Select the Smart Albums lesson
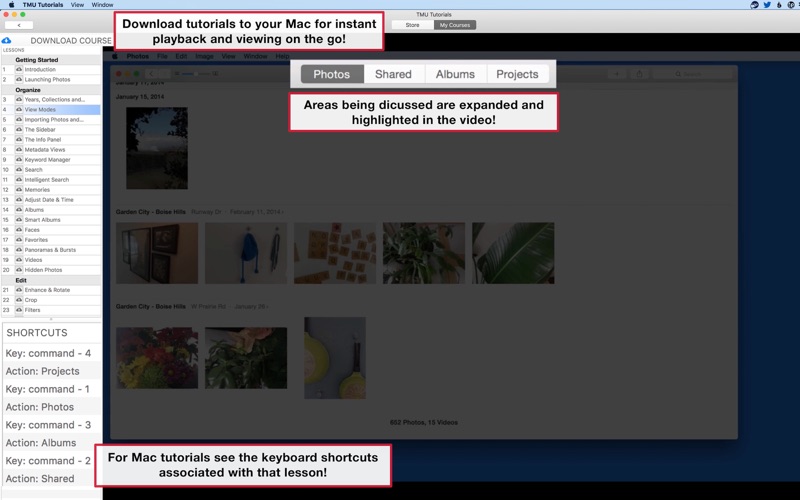 51,220
